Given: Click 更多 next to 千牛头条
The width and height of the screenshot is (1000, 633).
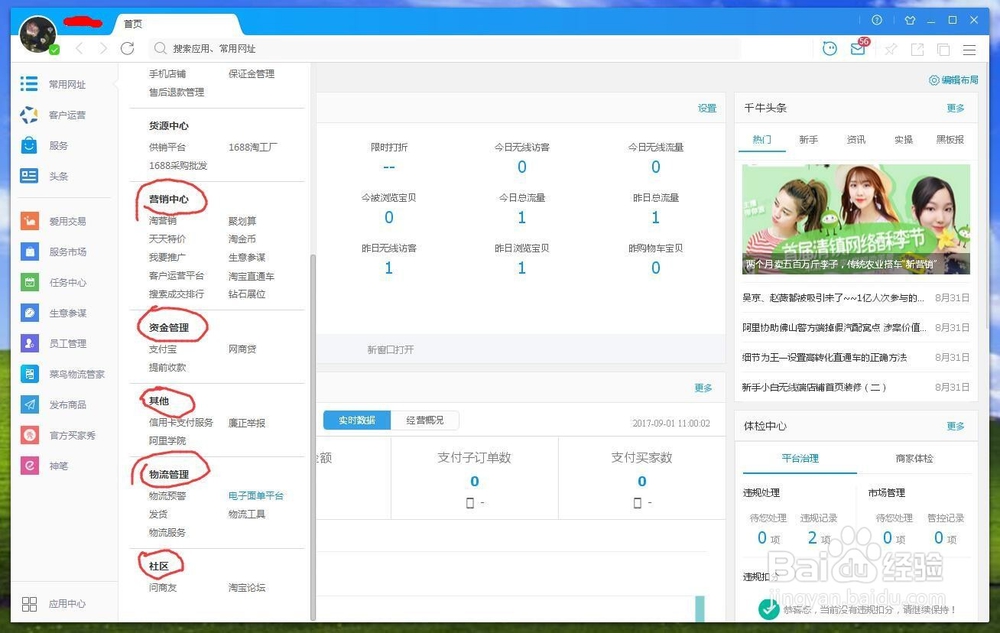Looking at the screenshot, I should click(x=955, y=108).
